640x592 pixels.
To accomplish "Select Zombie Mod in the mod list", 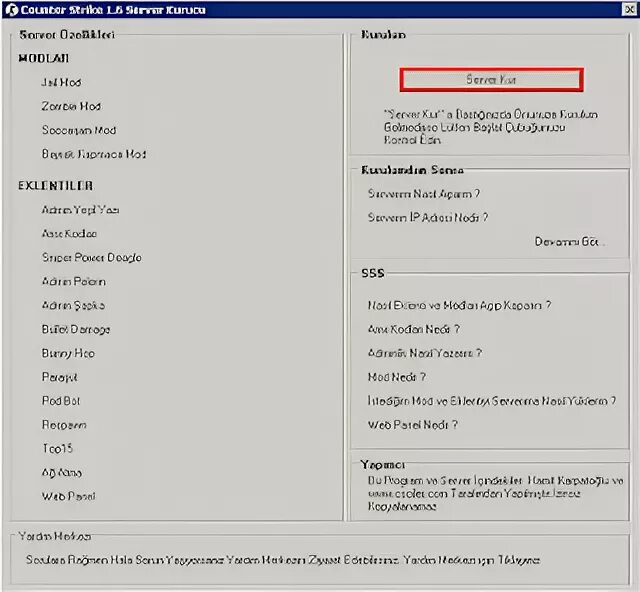I will coord(71,106).
